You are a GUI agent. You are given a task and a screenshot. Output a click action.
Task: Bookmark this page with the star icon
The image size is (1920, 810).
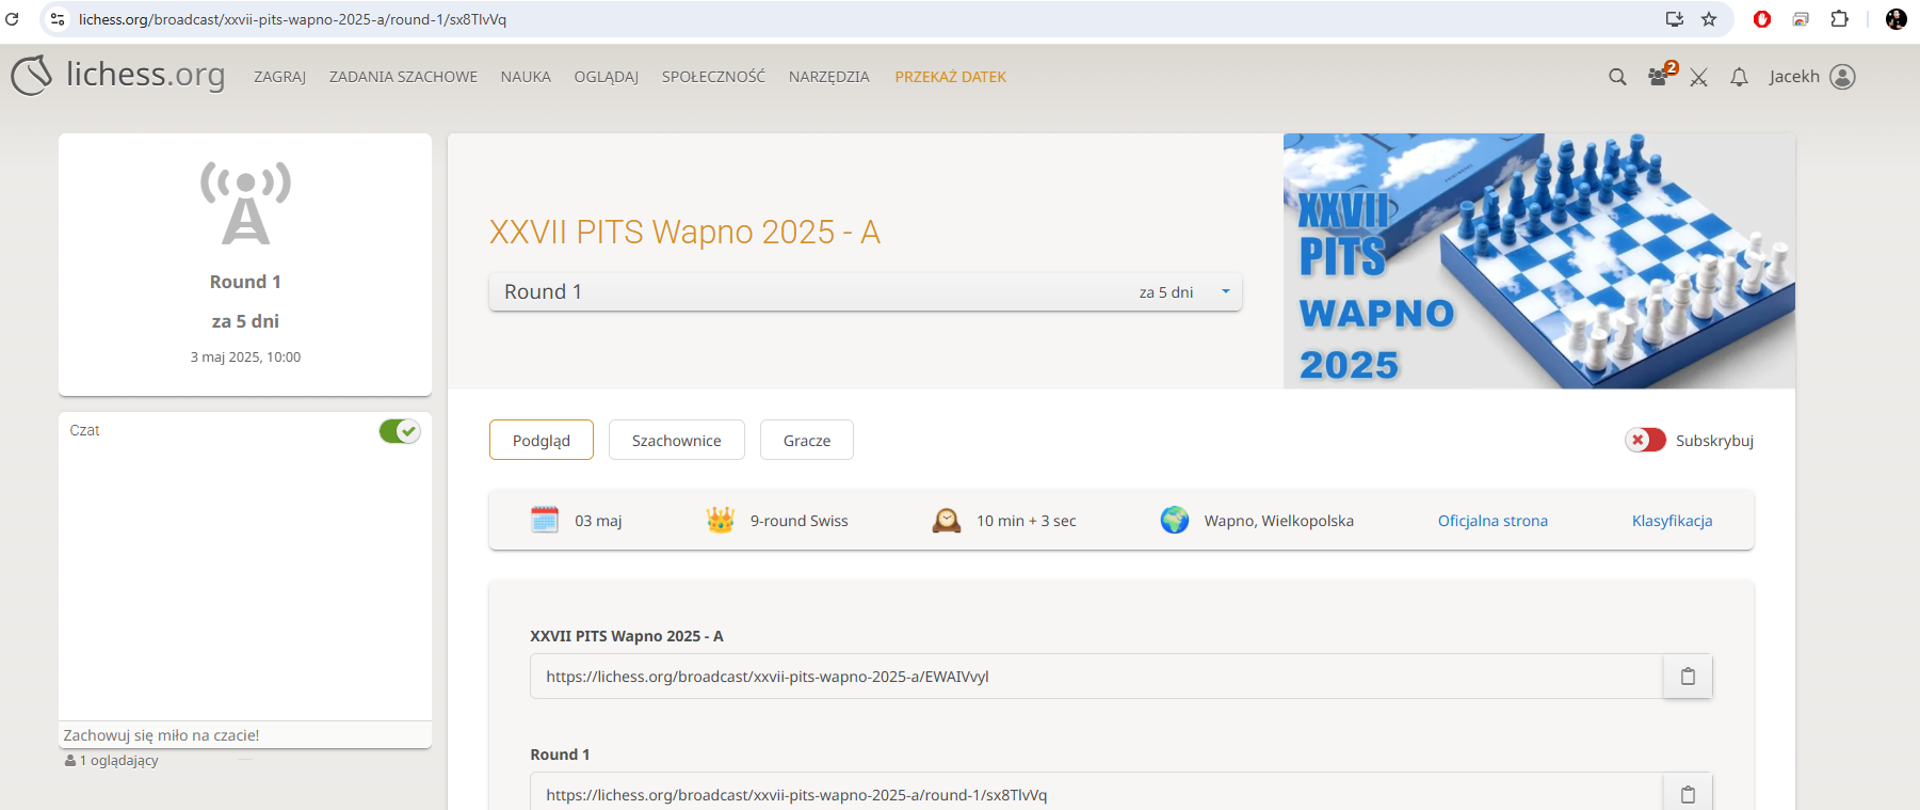(x=1709, y=19)
